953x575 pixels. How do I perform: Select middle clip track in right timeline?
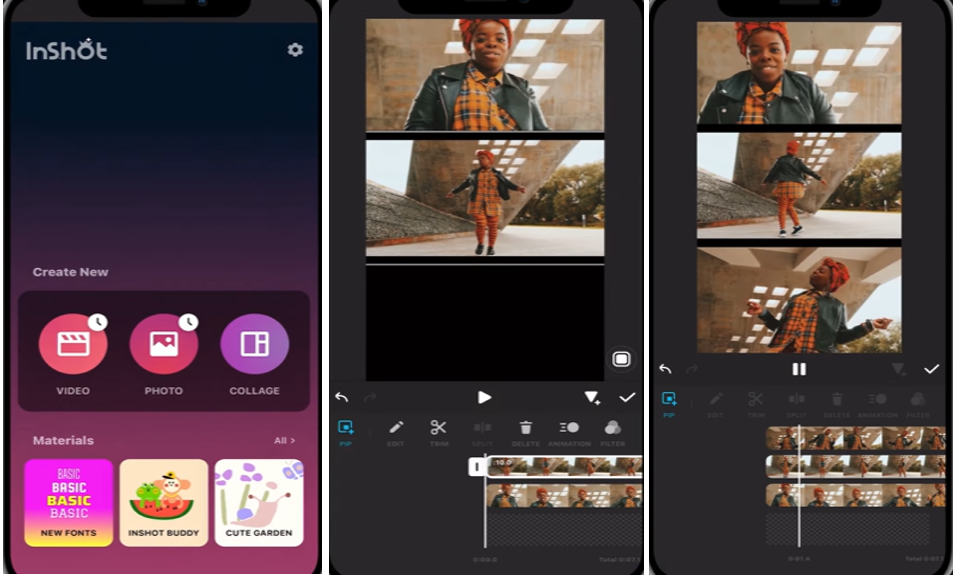click(x=855, y=467)
